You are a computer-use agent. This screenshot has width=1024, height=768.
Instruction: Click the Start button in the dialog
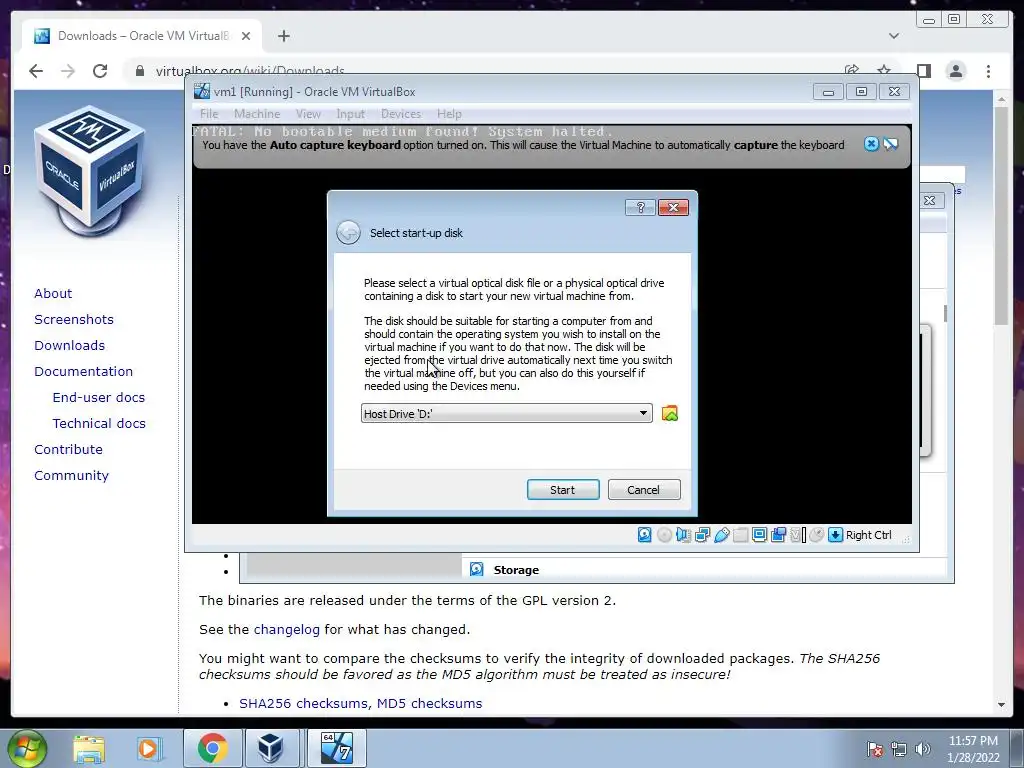[563, 490]
